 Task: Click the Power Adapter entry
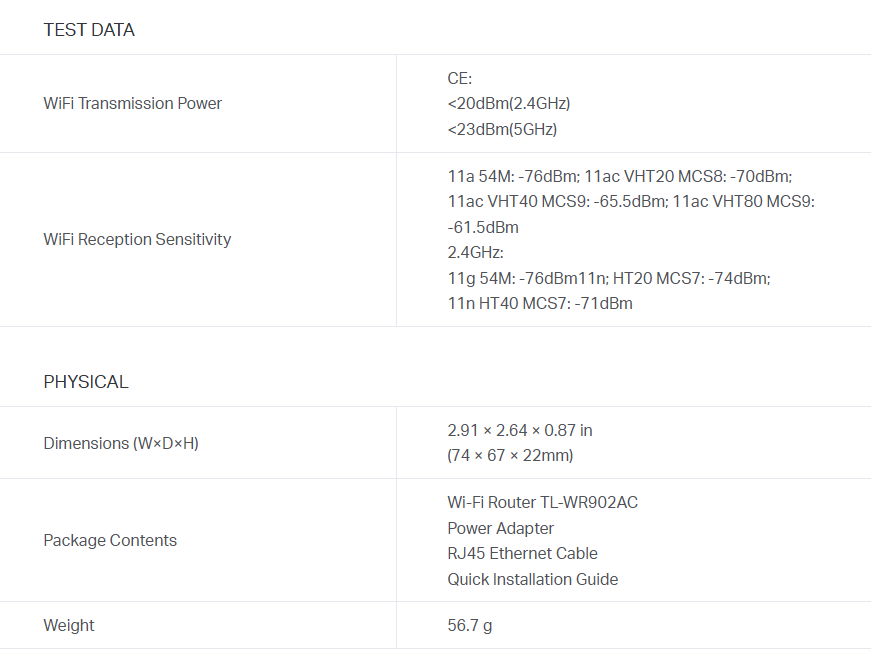coord(500,528)
